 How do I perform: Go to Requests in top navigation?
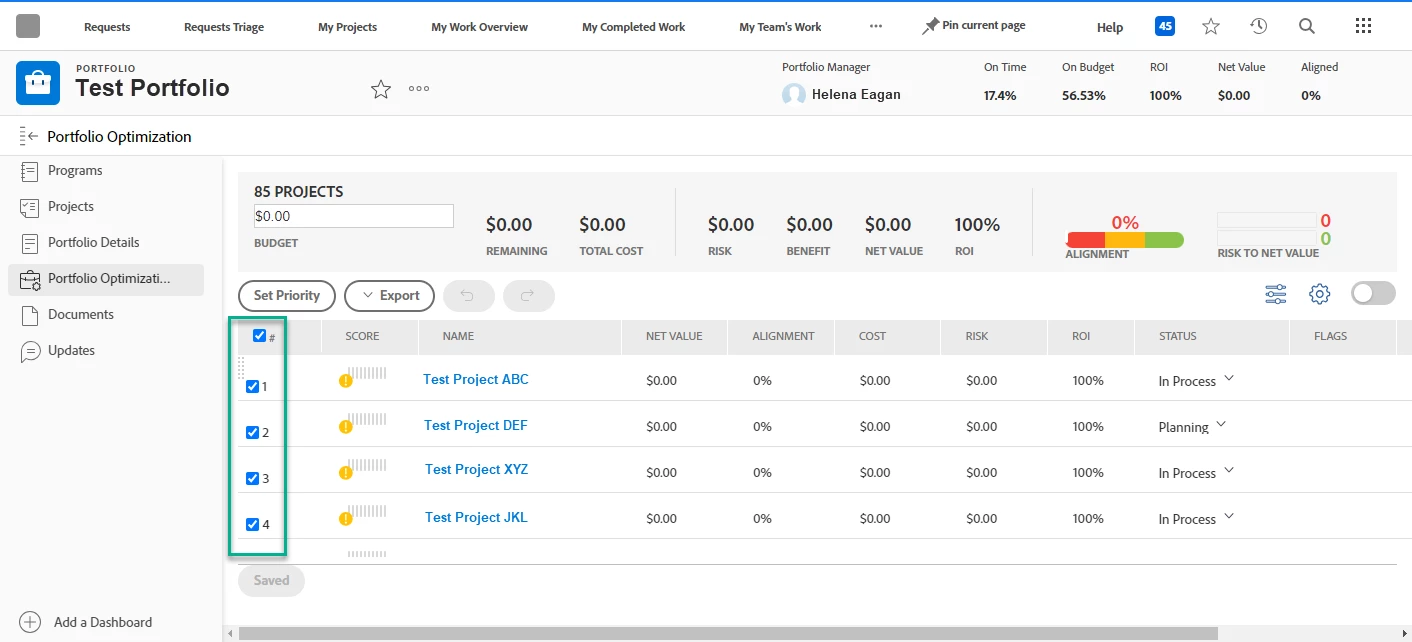(107, 27)
